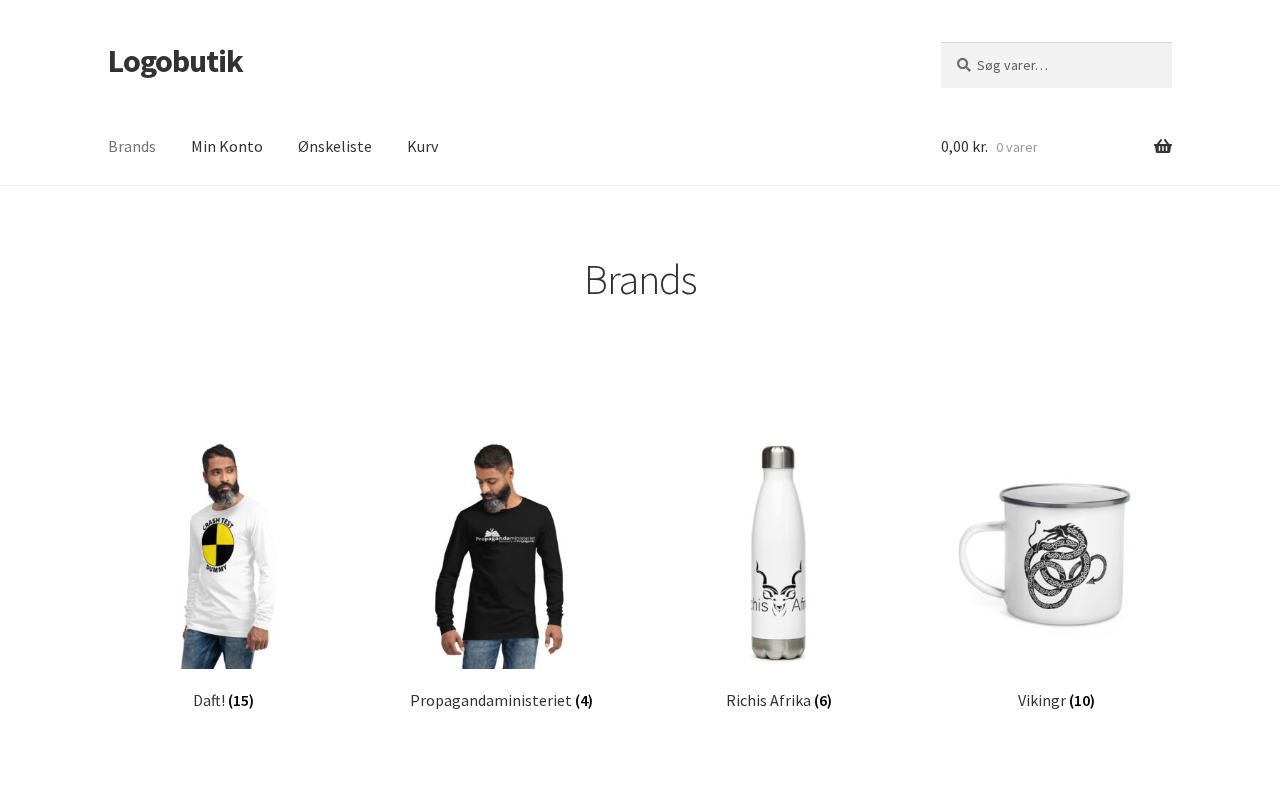The height and width of the screenshot is (800, 1280).
Task: Click the shopping basket icon
Action: tap(1162, 146)
